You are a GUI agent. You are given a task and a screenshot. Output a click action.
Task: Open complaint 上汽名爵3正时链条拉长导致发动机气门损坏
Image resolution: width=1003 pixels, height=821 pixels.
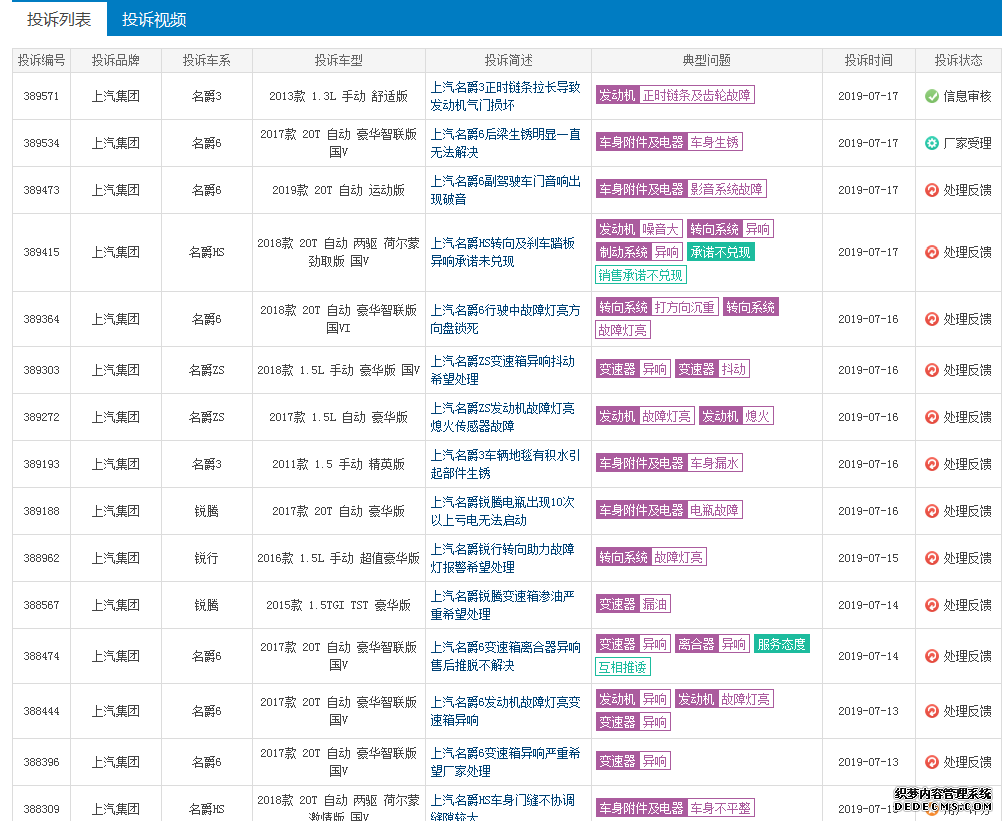point(505,96)
